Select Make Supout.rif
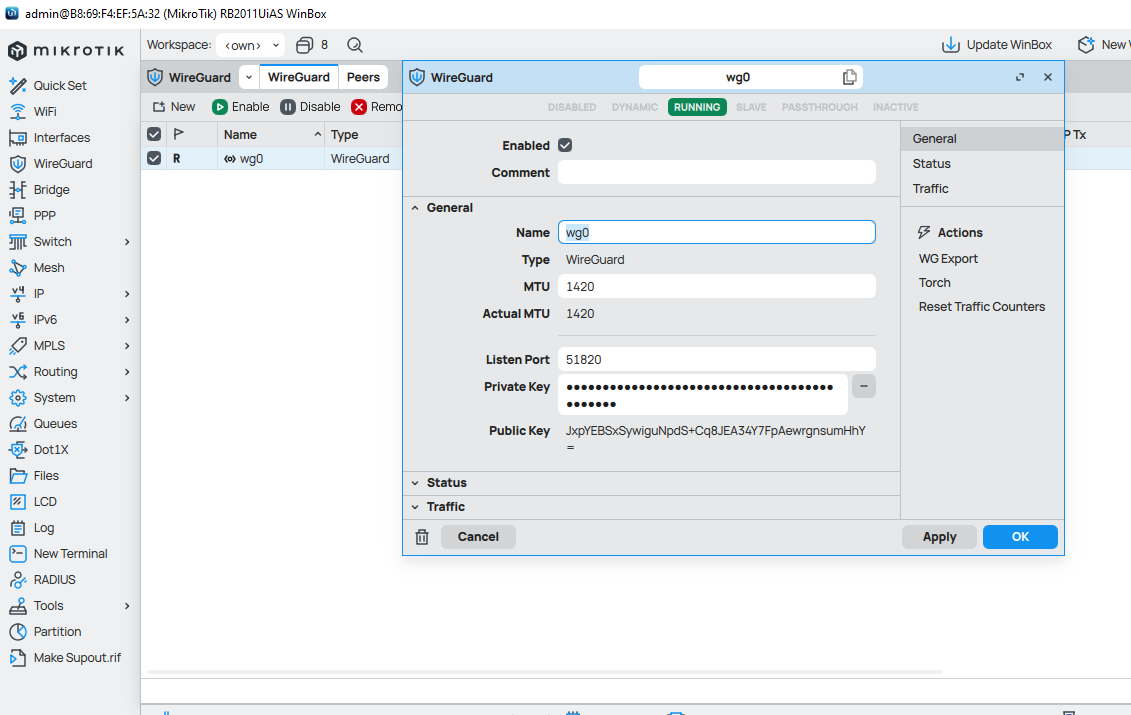This screenshot has height=715, width=1131. (x=66, y=657)
